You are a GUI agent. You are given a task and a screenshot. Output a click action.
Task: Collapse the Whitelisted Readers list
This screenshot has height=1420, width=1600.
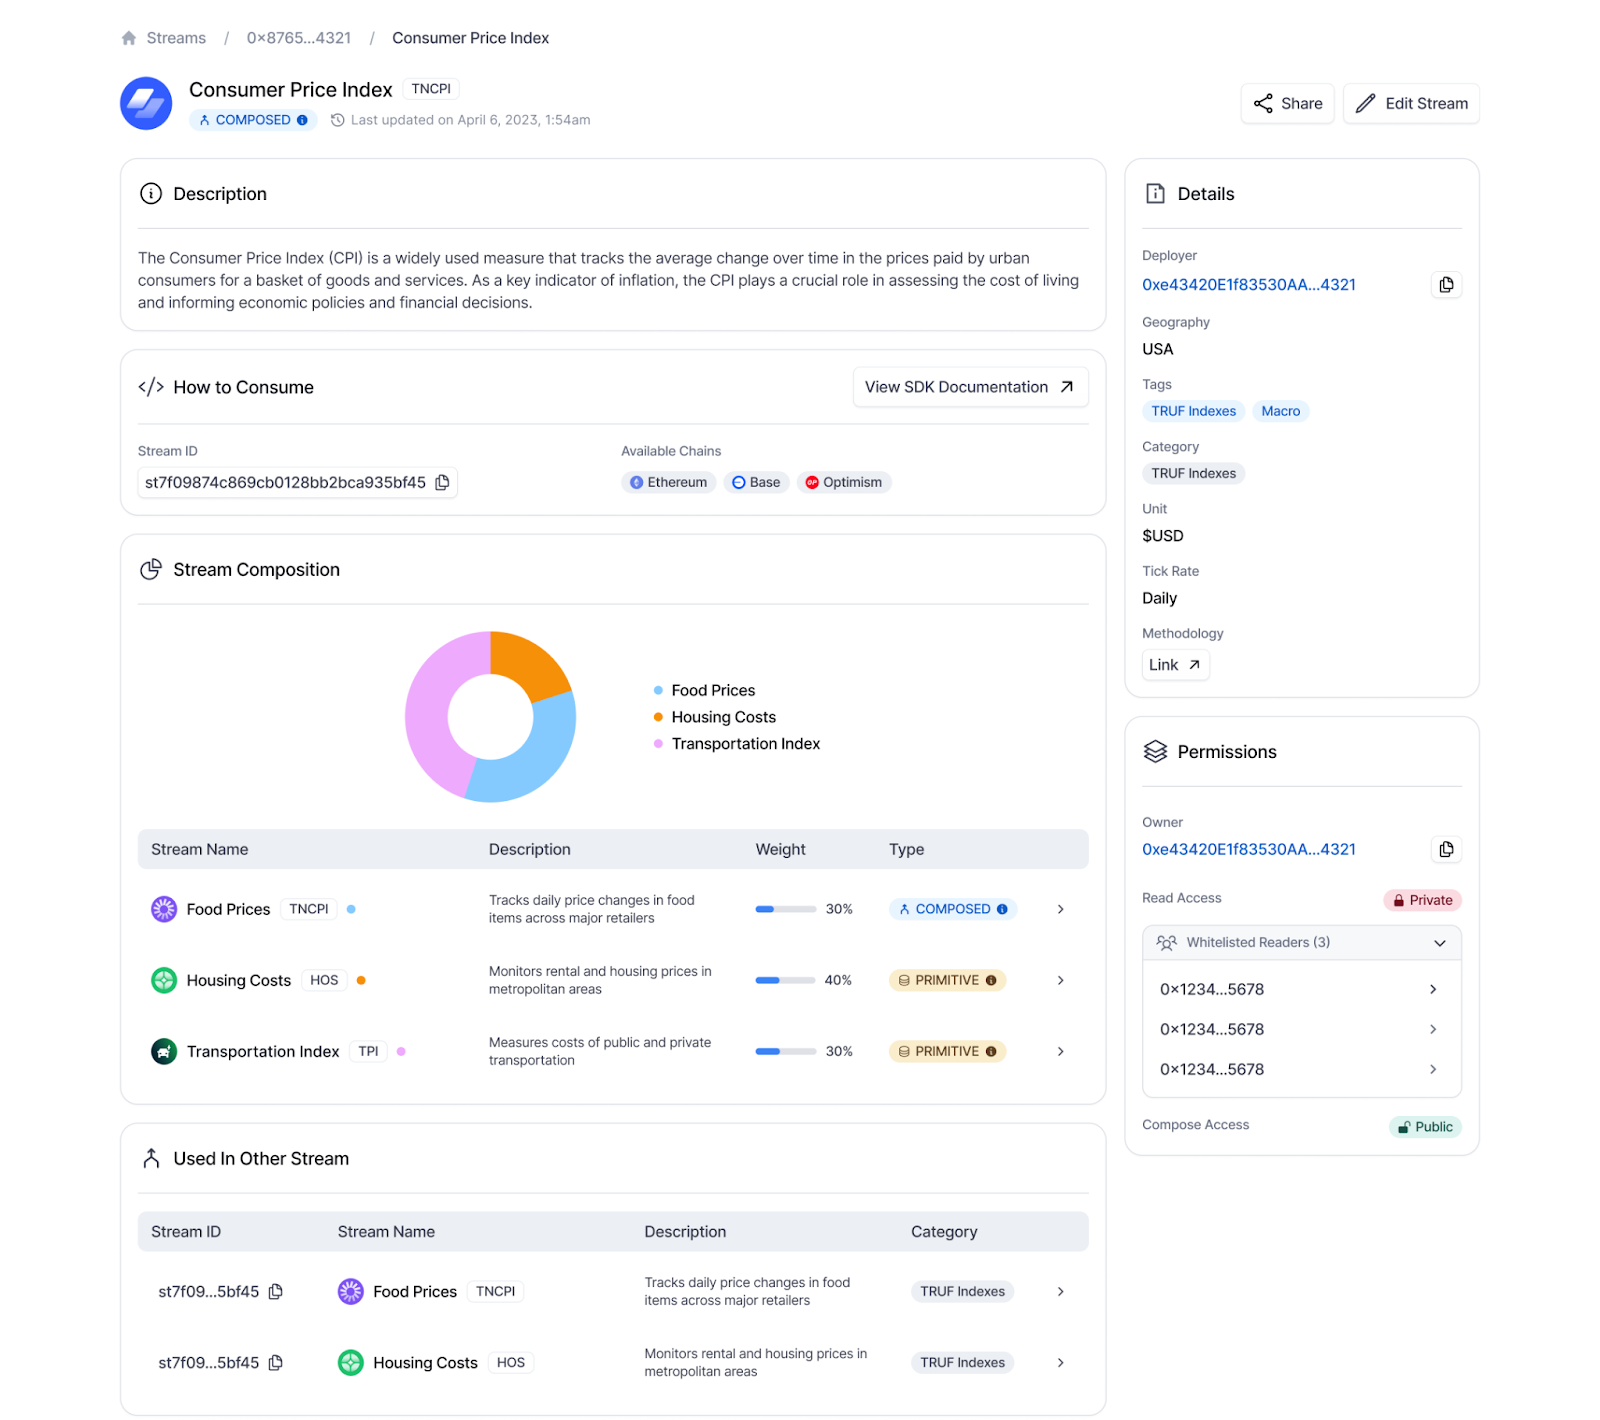(1439, 943)
